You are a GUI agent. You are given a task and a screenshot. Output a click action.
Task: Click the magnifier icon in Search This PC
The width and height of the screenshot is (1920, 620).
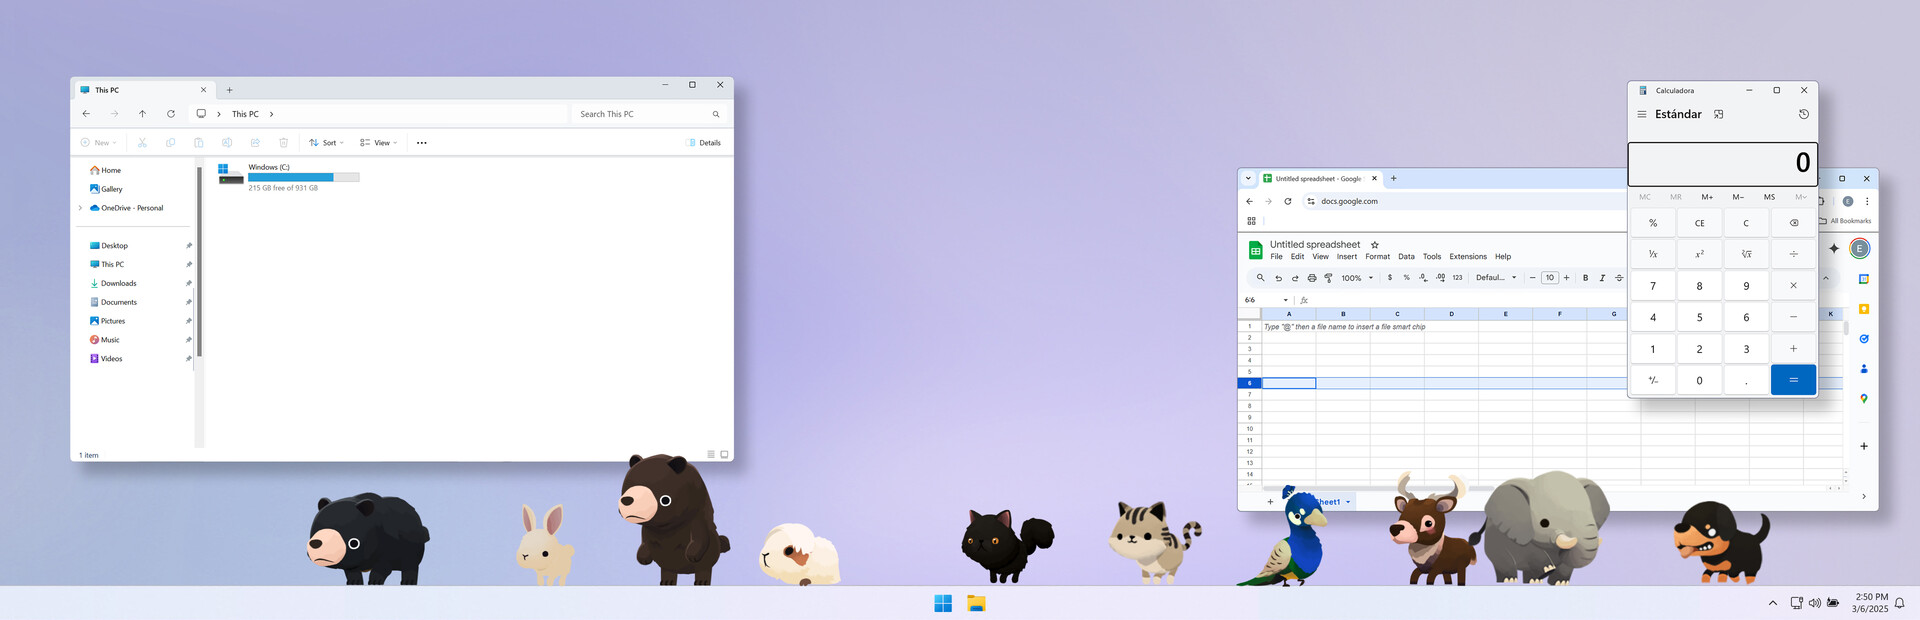[x=716, y=114]
